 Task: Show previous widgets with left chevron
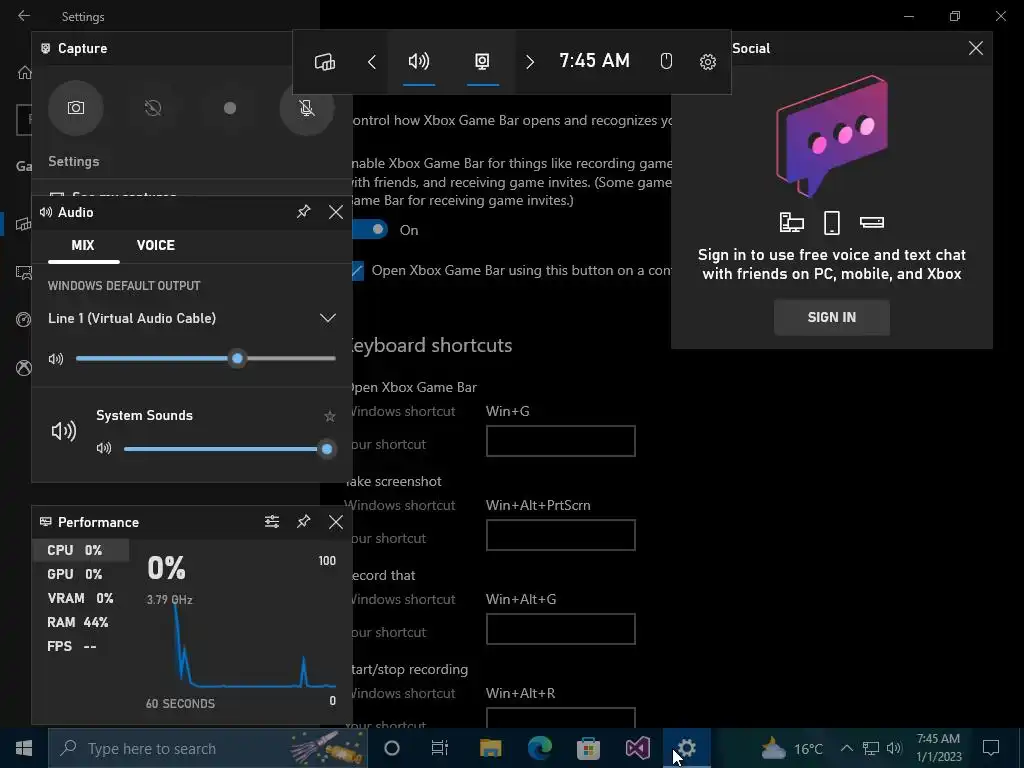(372, 62)
